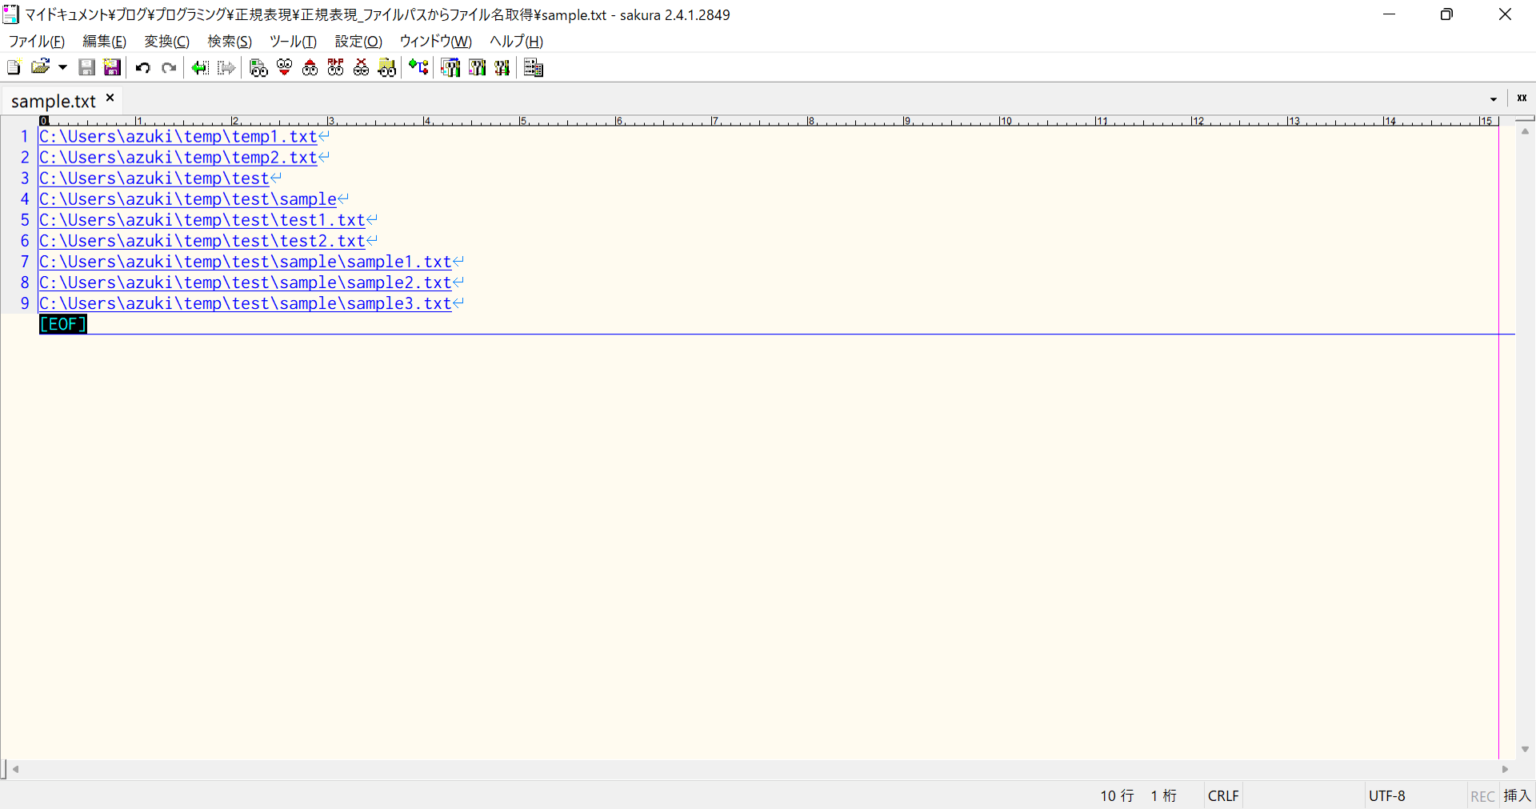Open the Search binoculars icon

259,68
